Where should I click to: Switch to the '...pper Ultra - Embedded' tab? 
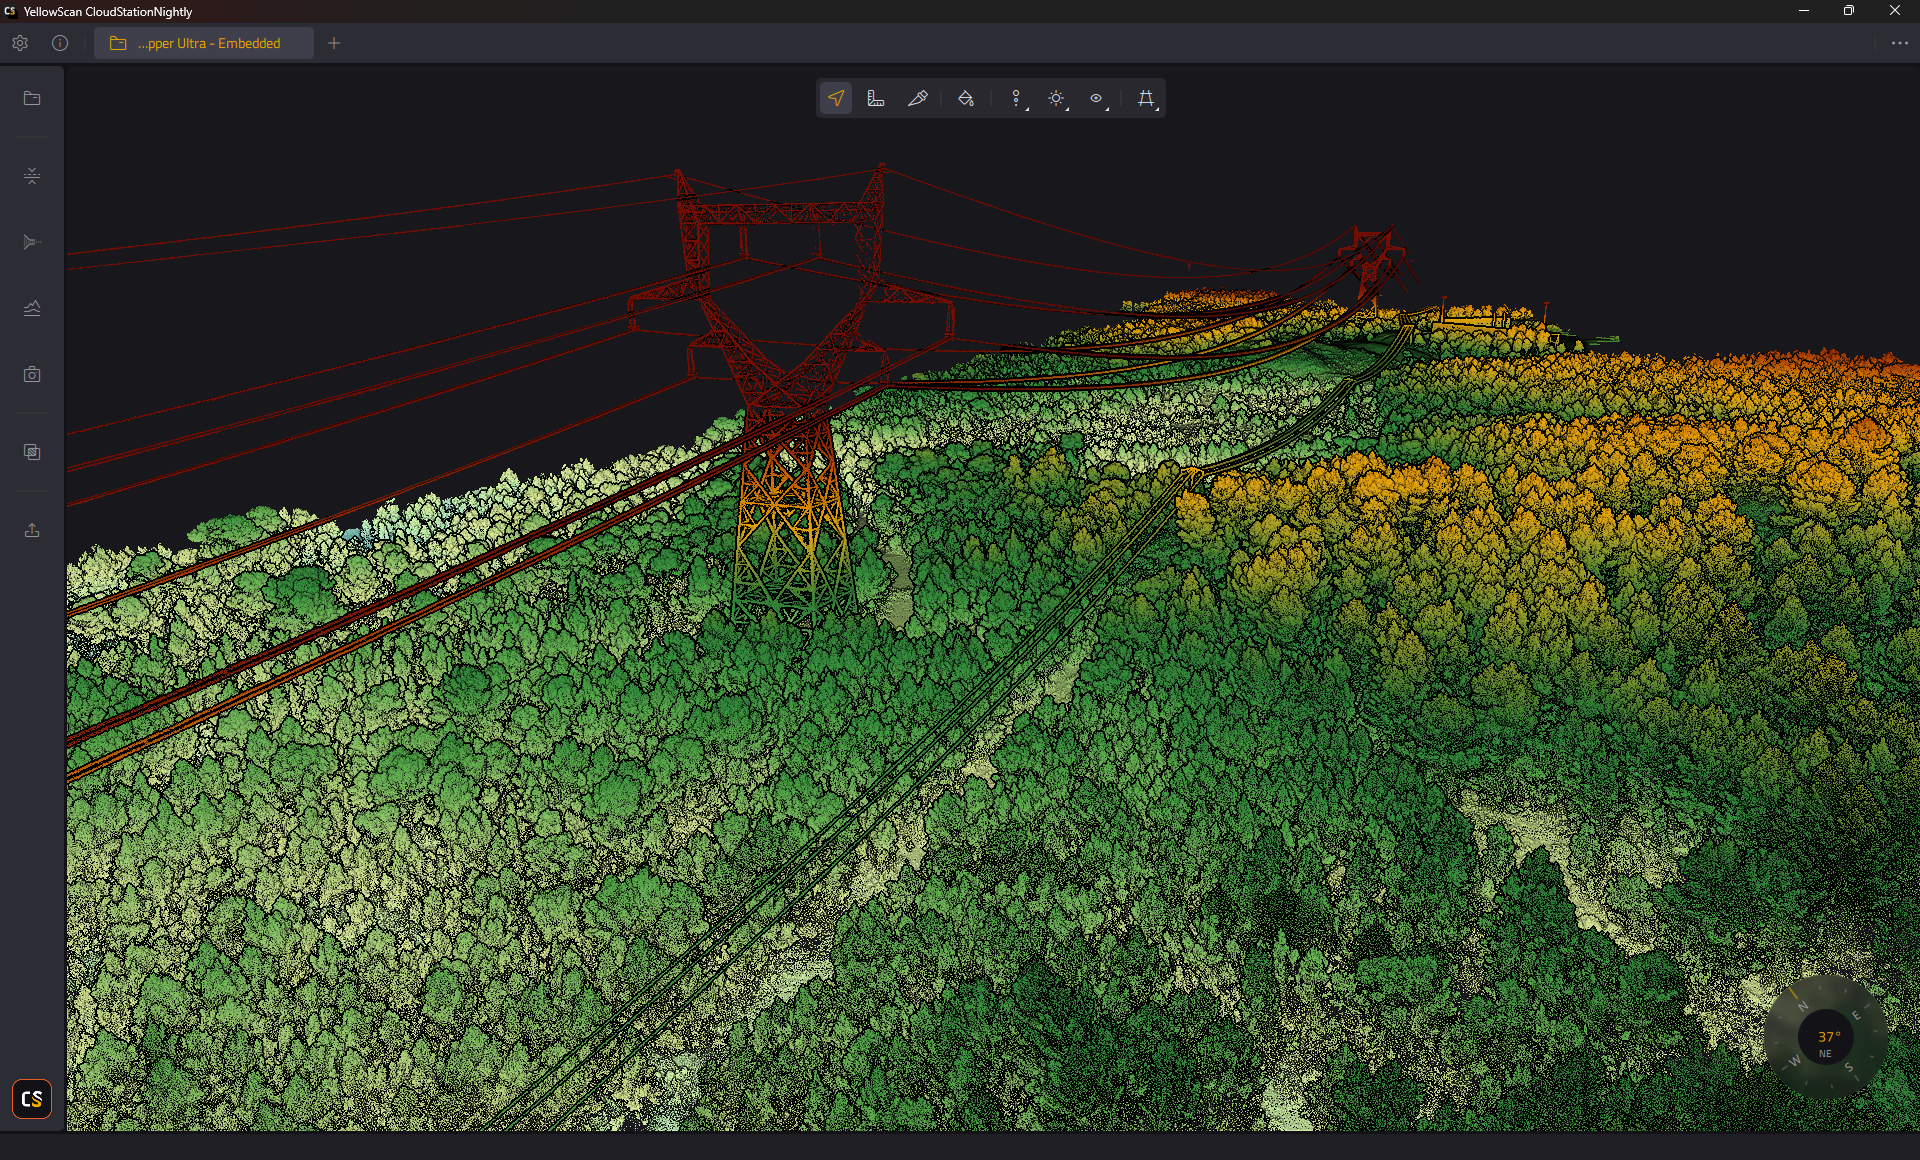coord(204,43)
